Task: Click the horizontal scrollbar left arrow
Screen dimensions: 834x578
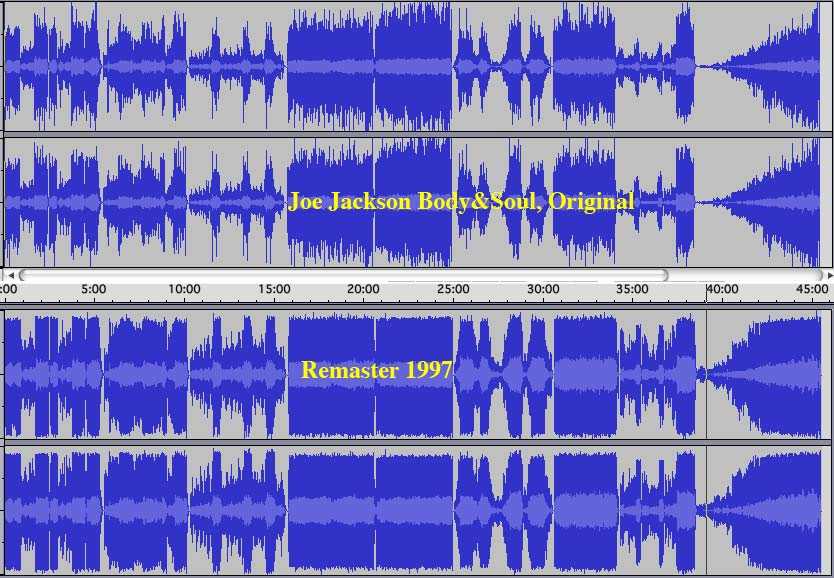Action: tap(10, 275)
